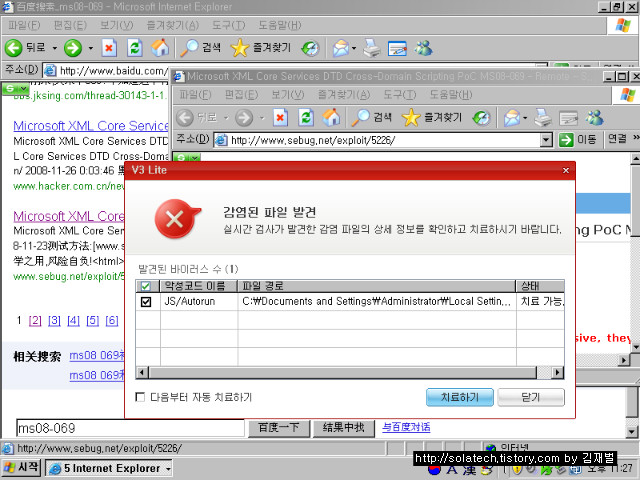The width and height of the screenshot is (640, 480).
Task: Go to results page [2]
Action: [x=35, y=321]
